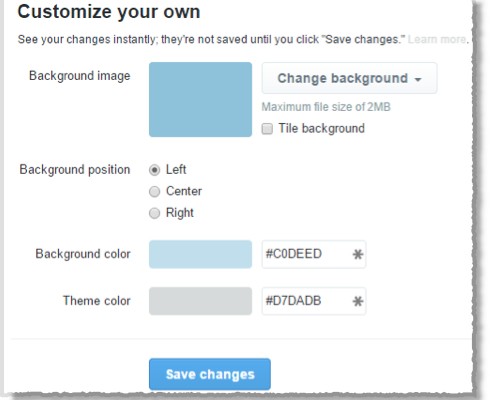Click the Left label text

[176, 170]
